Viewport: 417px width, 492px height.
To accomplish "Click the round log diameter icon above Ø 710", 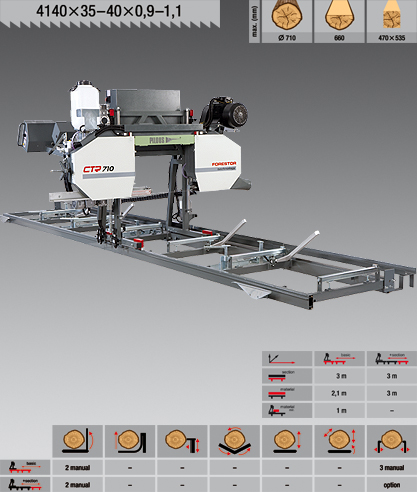I will coord(287,16).
